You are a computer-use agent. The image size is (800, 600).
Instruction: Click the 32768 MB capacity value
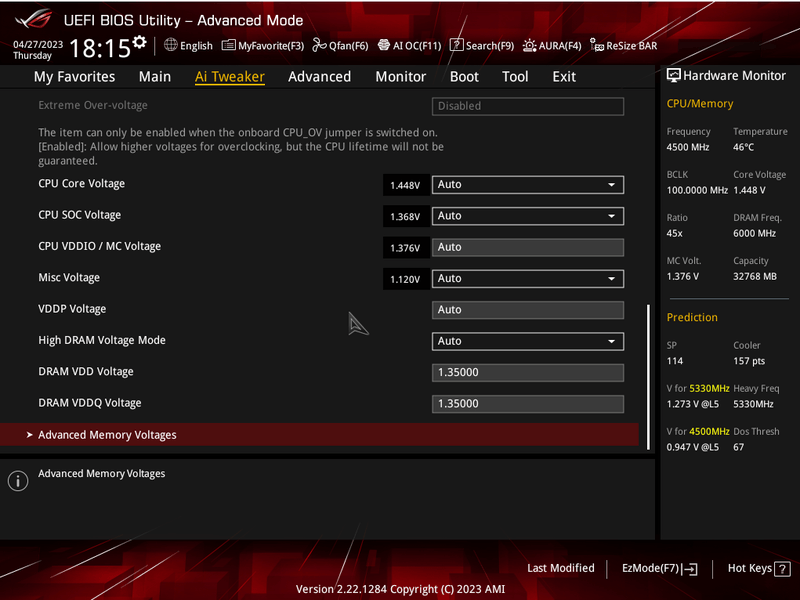[755, 277]
